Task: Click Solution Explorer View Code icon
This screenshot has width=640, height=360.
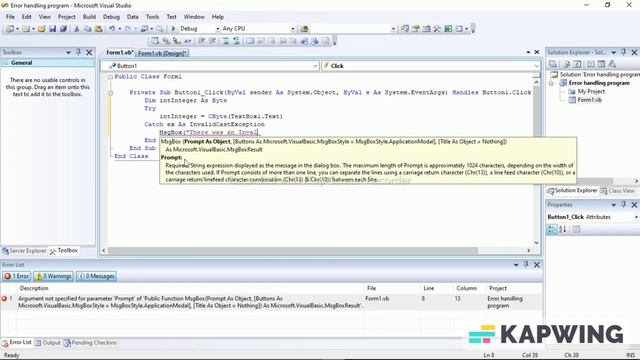Action: 590,64
